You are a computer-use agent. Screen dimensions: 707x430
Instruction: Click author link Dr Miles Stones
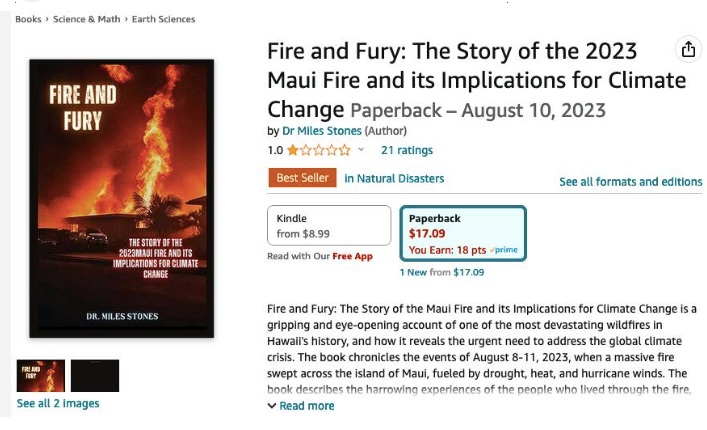(x=321, y=131)
